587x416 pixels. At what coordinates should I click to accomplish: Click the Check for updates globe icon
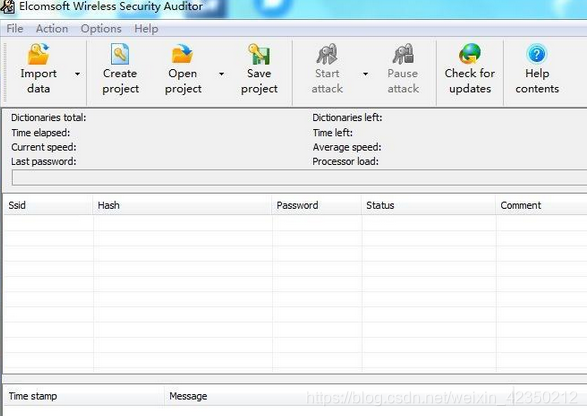(x=470, y=54)
